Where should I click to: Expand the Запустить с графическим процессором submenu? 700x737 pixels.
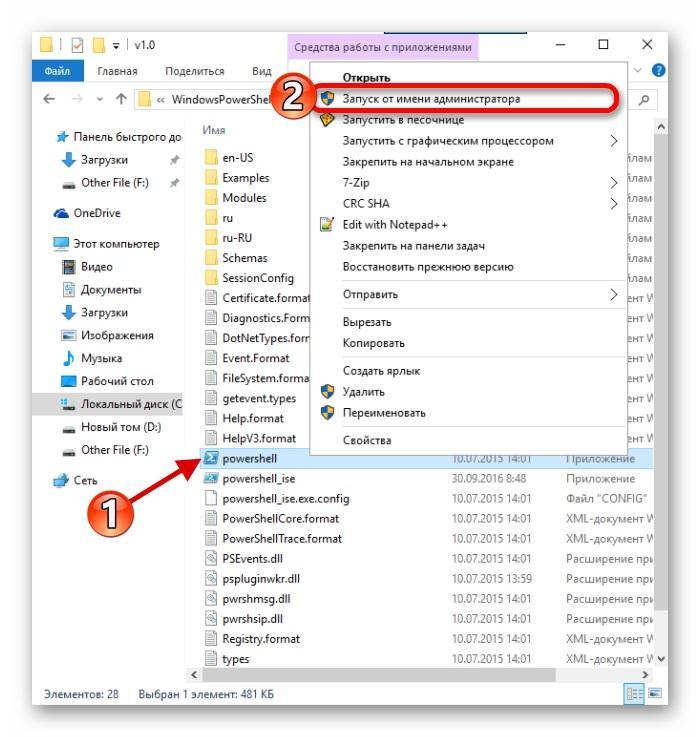613,141
